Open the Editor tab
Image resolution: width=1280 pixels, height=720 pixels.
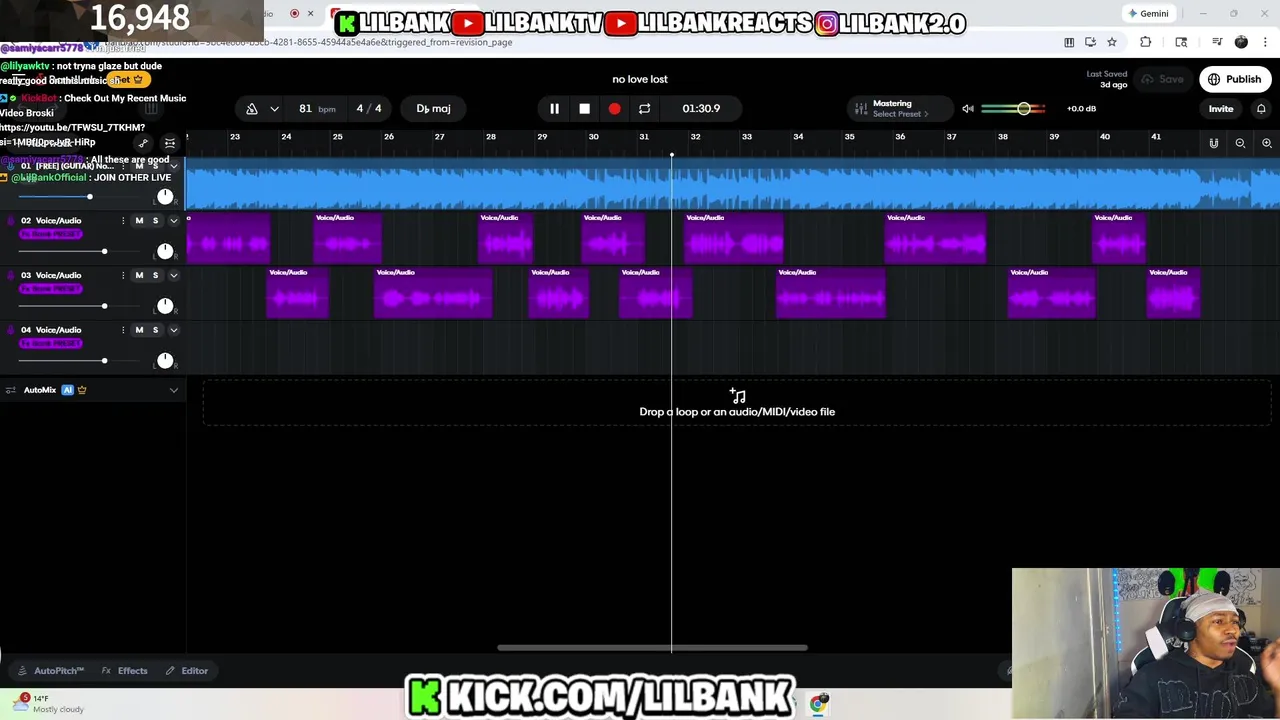(x=187, y=671)
